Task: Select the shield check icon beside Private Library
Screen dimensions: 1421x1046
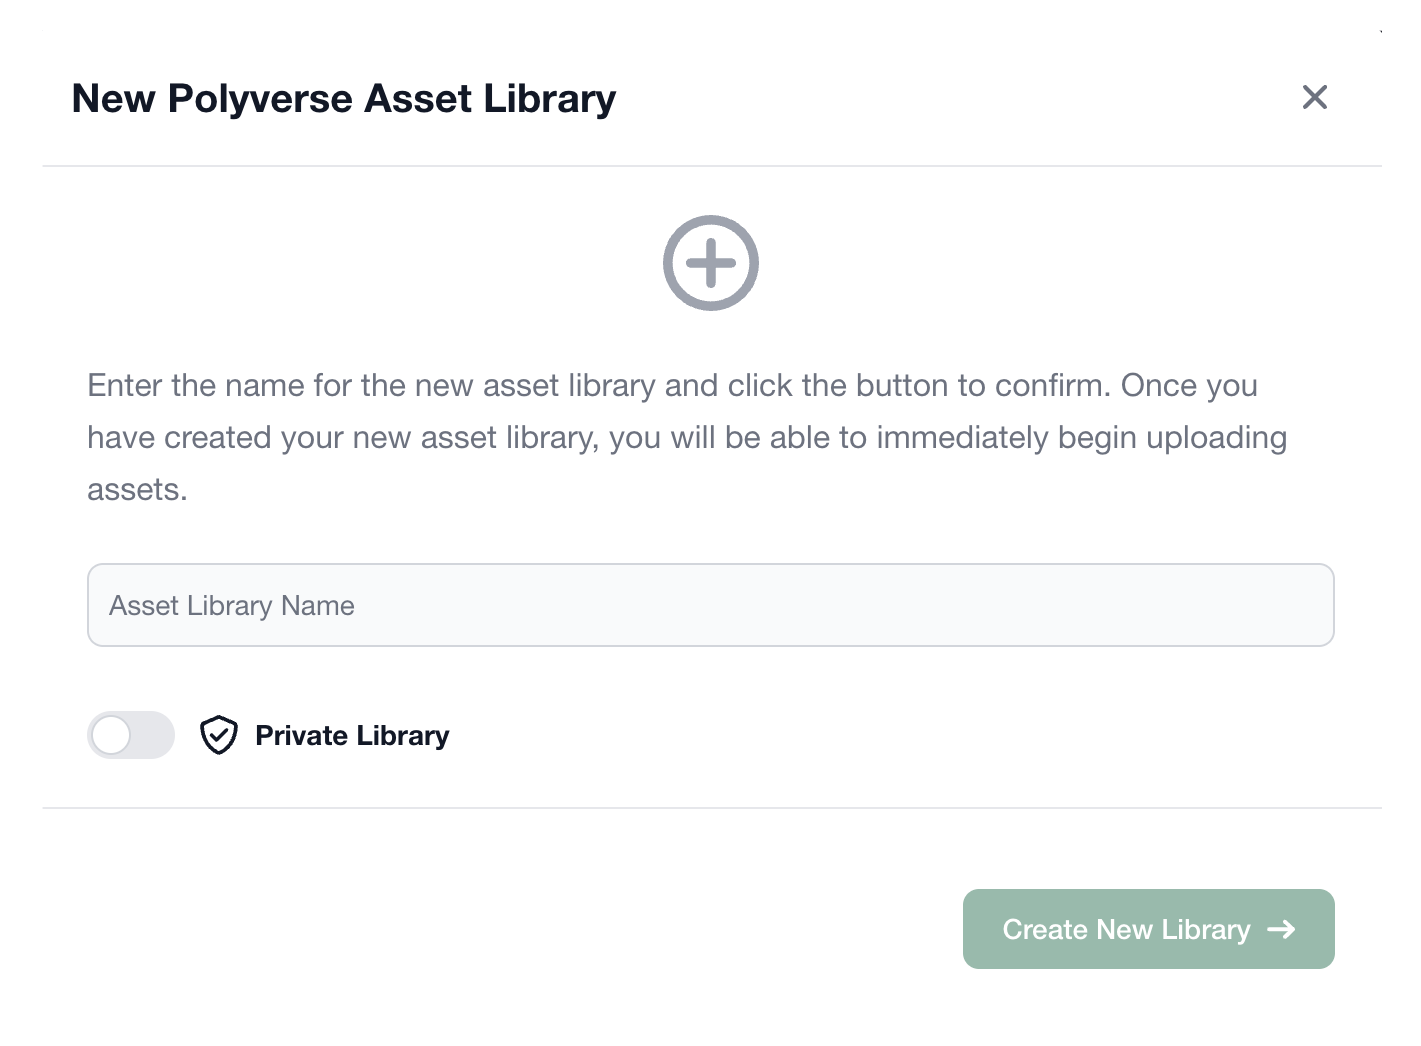Action: click(218, 735)
